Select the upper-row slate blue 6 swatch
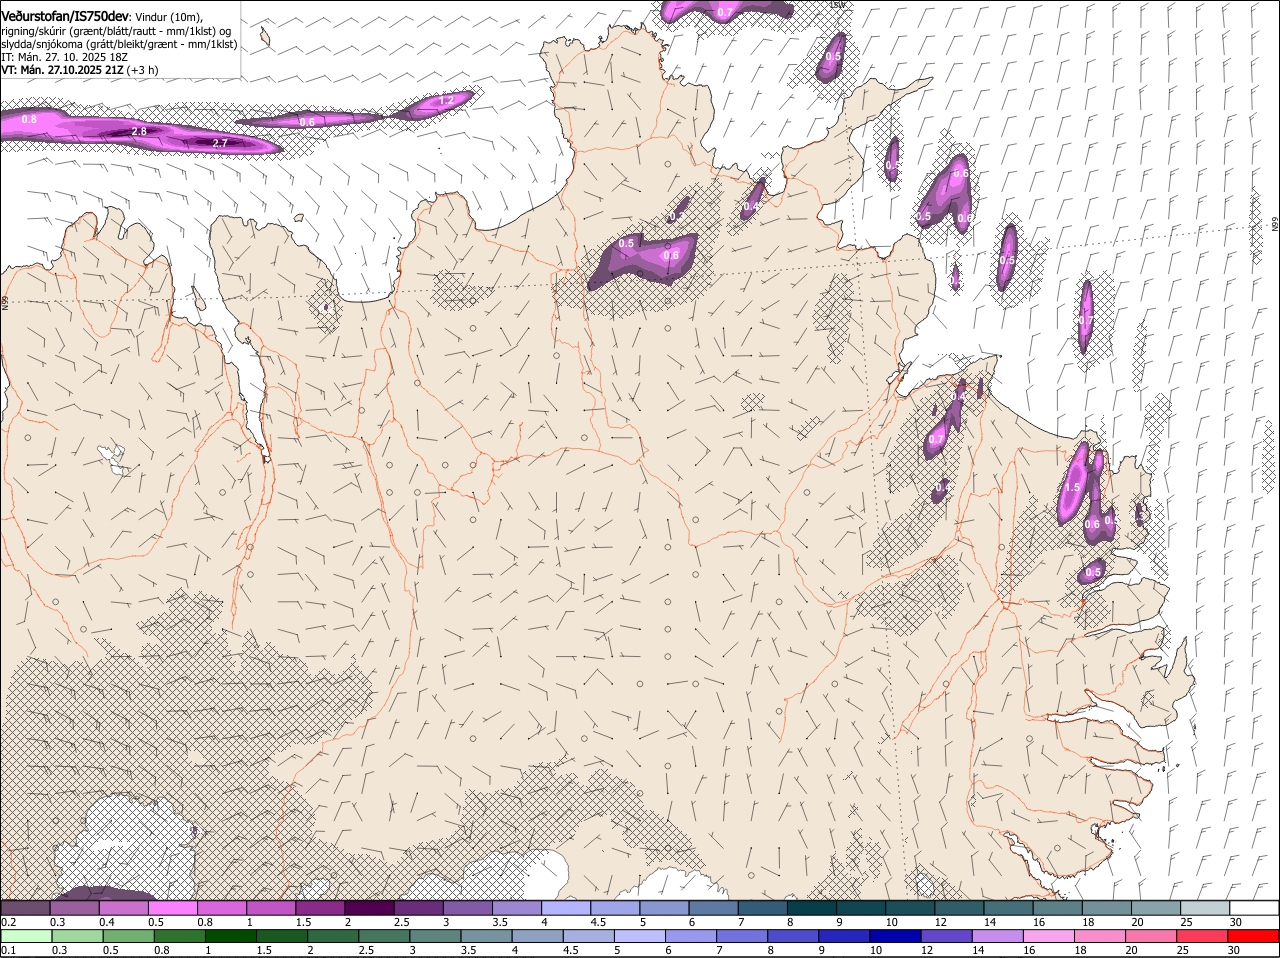The image size is (1280, 958). coord(713,908)
